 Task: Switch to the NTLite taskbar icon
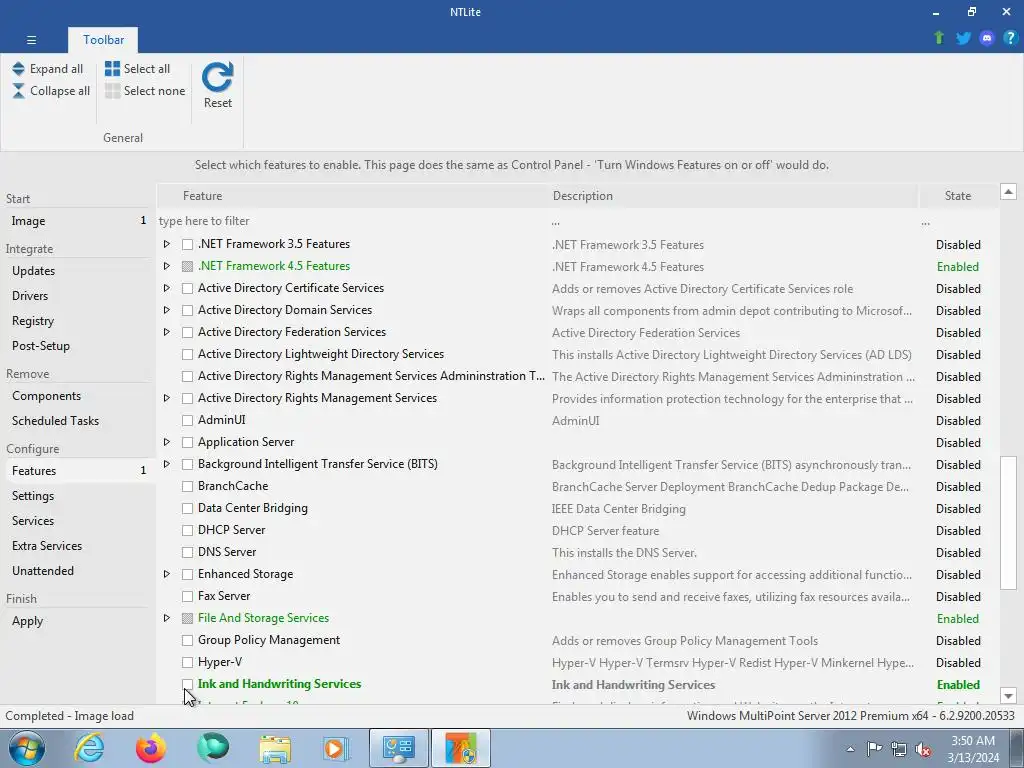coord(462,748)
